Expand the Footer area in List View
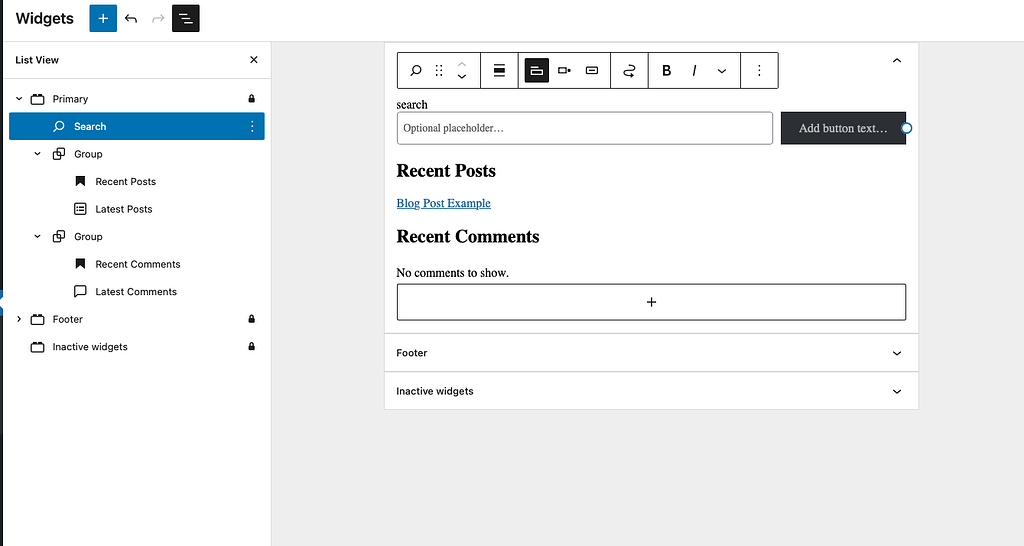Viewport: 1024px width, 546px height. pyautogui.click(x=19, y=319)
